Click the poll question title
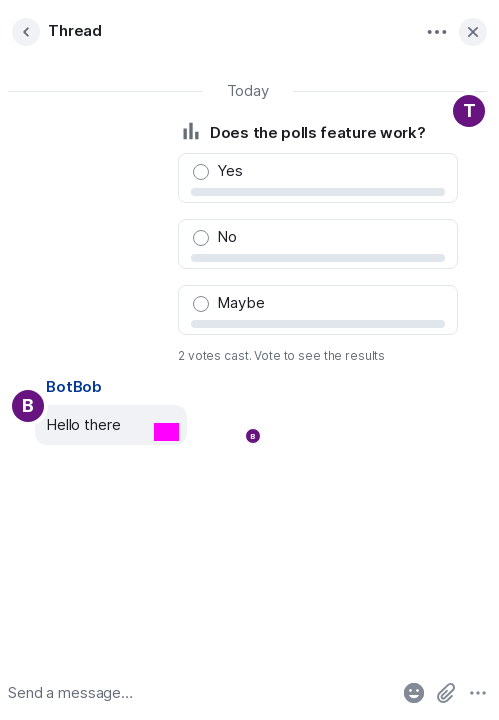The image size is (499, 720). [318, 133]
